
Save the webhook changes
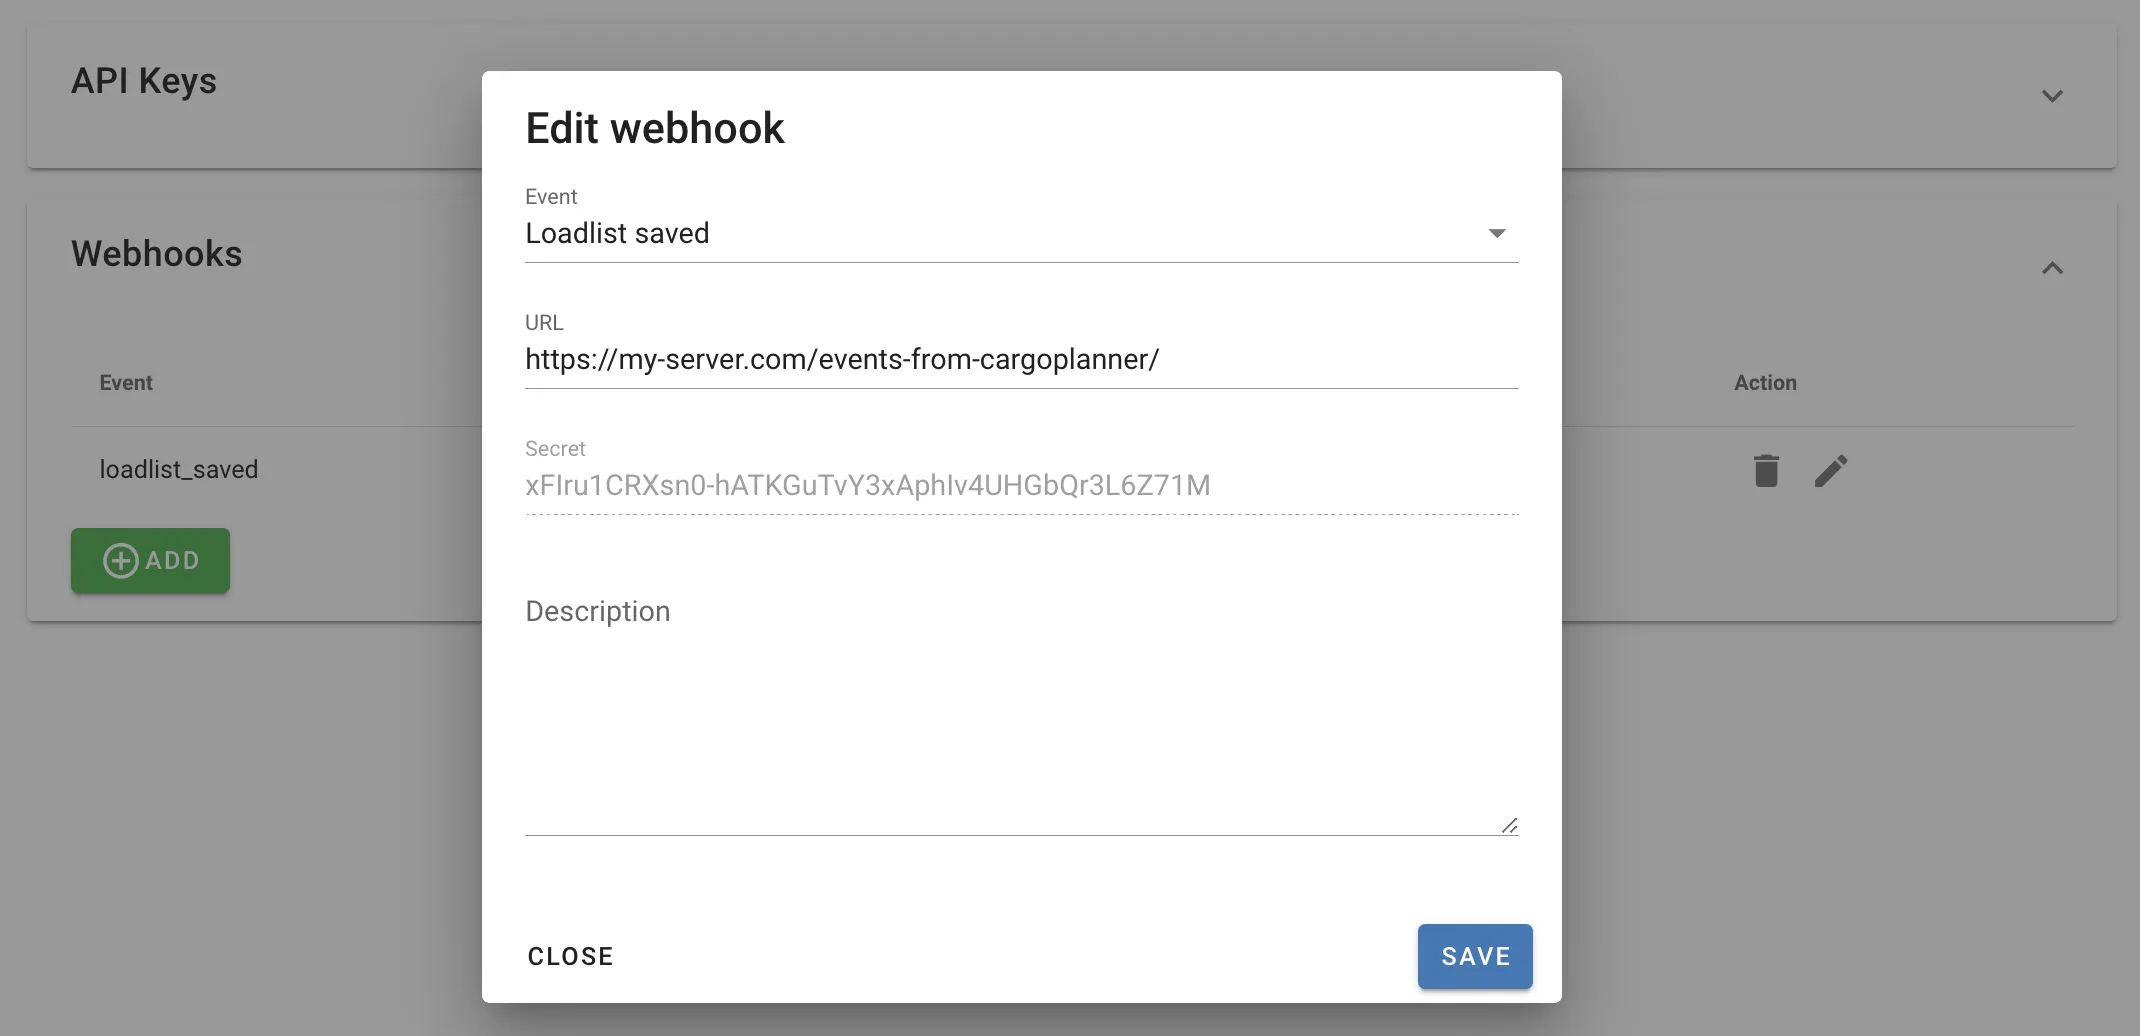tap(1474, 956)
